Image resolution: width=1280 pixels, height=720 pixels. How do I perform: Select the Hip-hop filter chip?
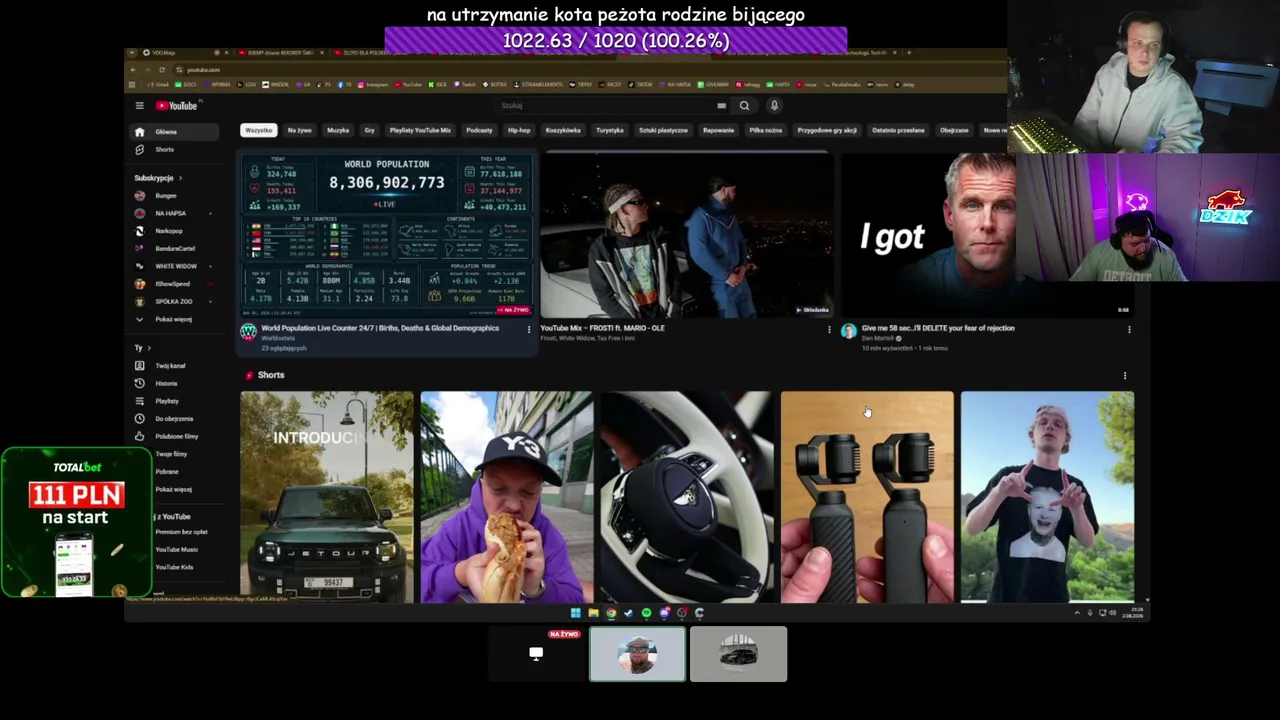click(519, 130)
